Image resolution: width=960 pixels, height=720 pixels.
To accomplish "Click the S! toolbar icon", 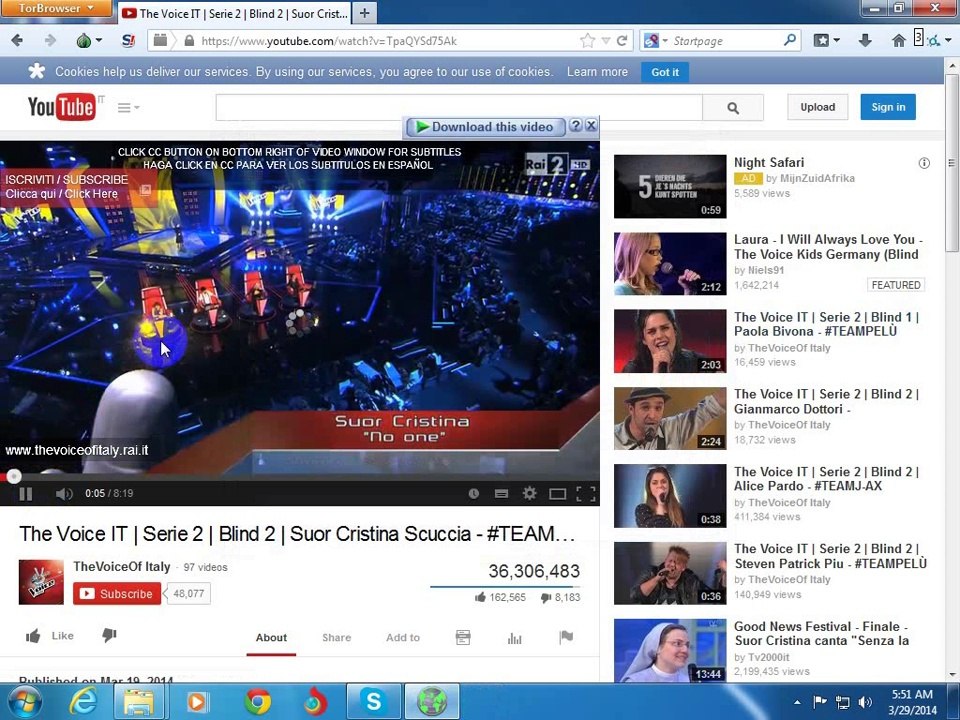I will (x=128, y=41).
